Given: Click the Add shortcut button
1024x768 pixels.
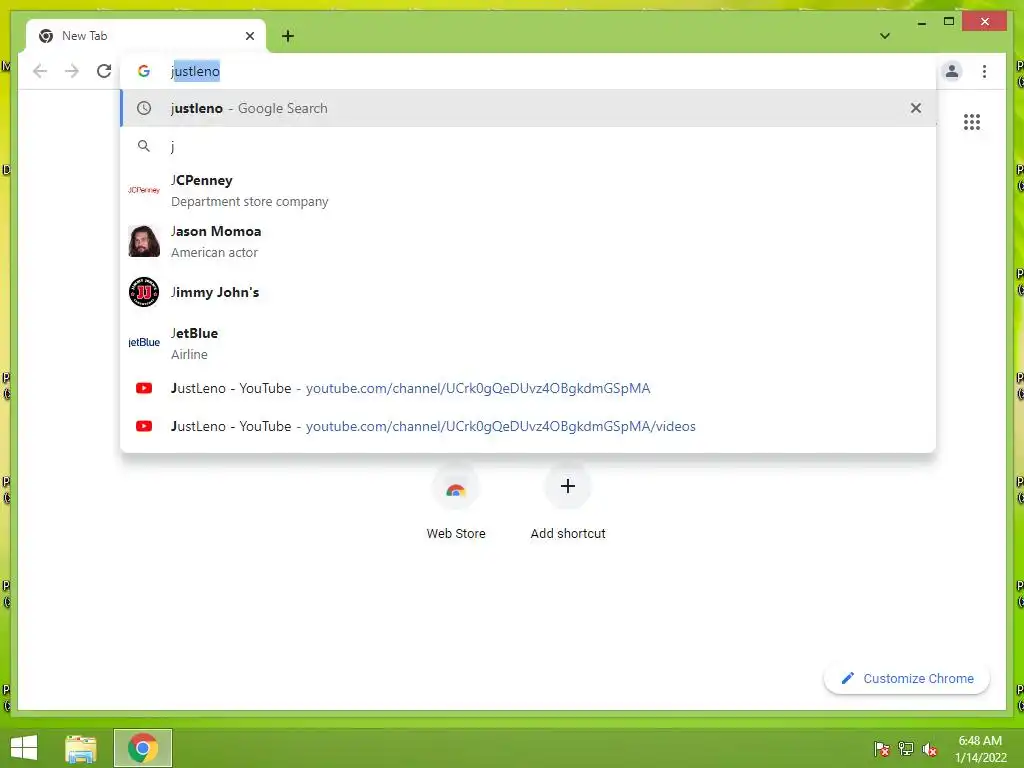Looking at the screenshot, I should tap(568, 504).
